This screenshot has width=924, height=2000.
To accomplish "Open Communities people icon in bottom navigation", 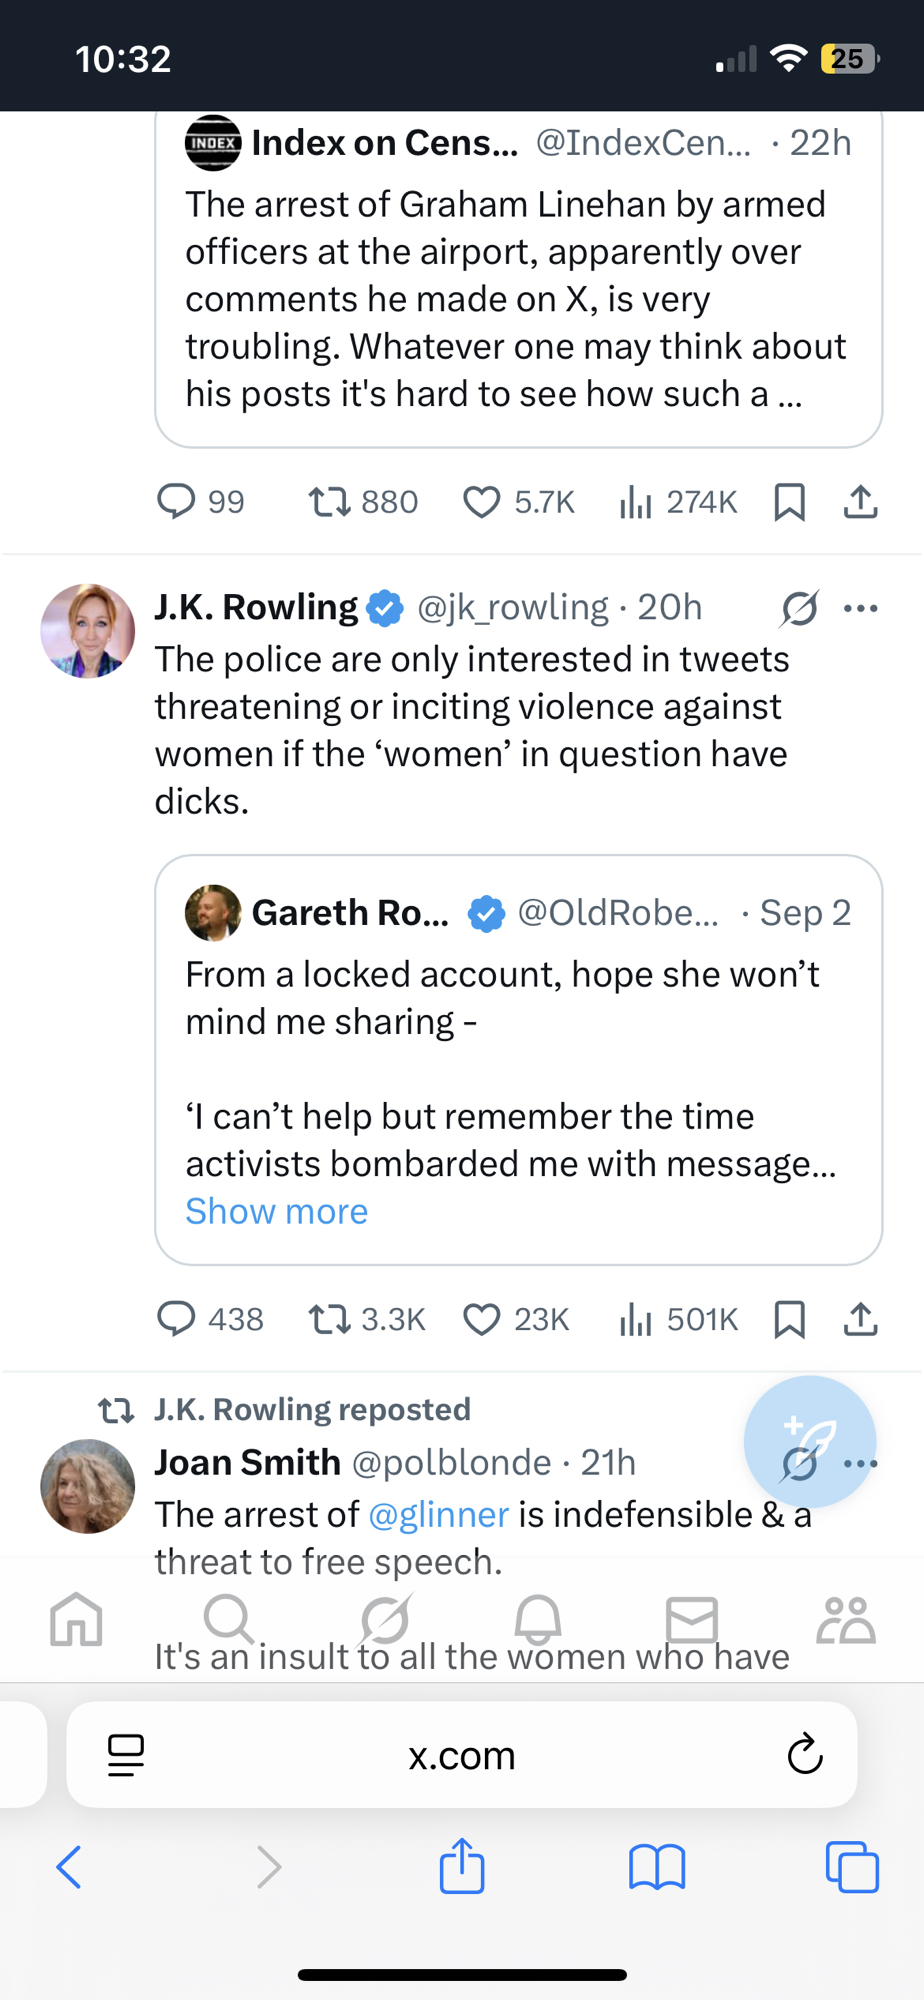I will coord(846,1619).
